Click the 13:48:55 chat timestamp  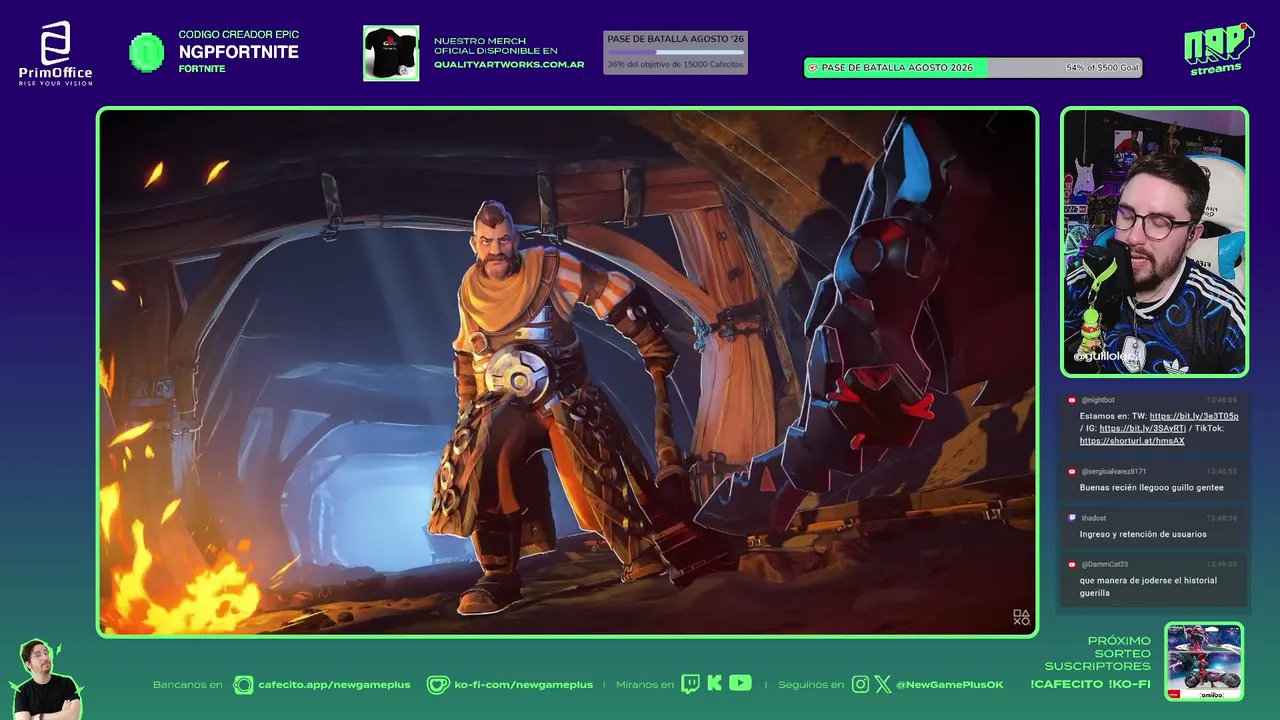[x=1221, y=471]
